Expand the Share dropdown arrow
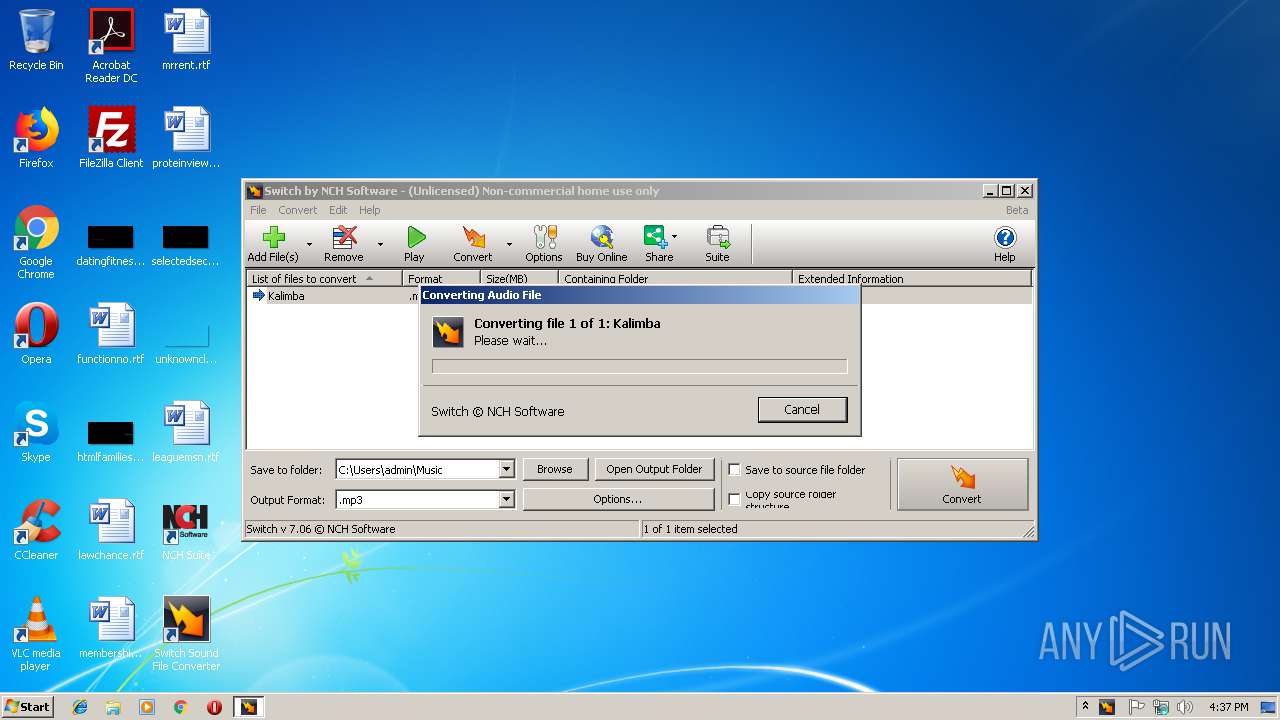This screenshot has width=1280, height=720. click(674, 237)
